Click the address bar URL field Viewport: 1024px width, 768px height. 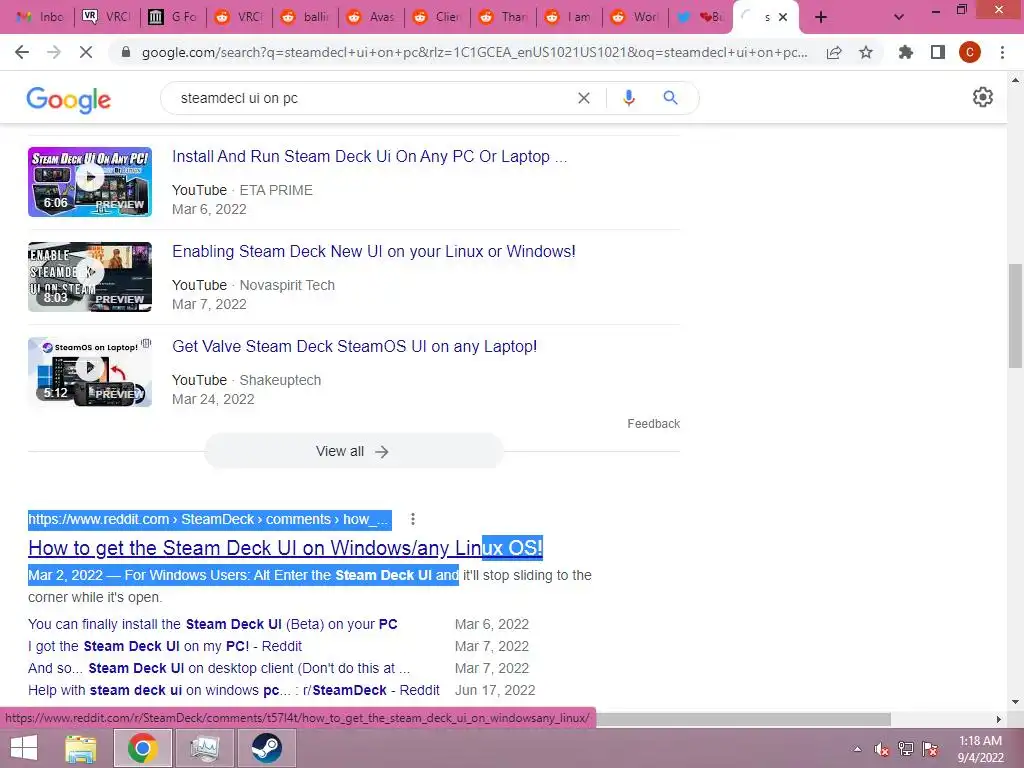[x=474, y=52]
